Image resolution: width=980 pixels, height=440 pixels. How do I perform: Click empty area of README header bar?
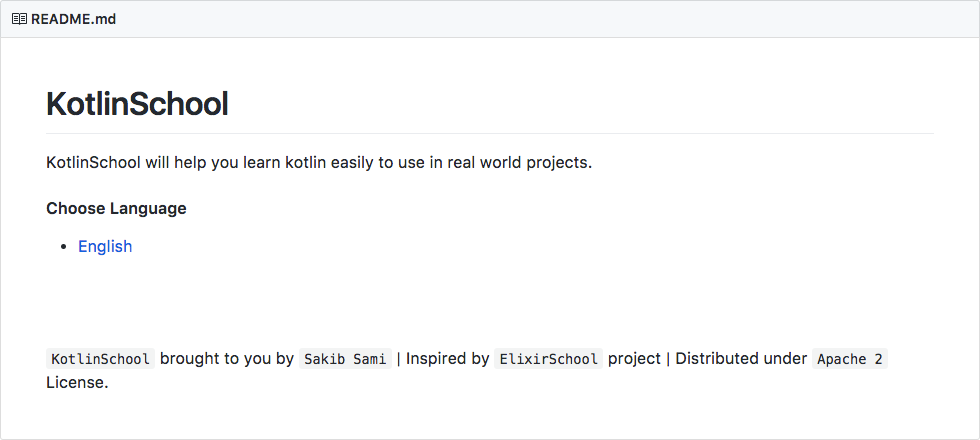540,19
